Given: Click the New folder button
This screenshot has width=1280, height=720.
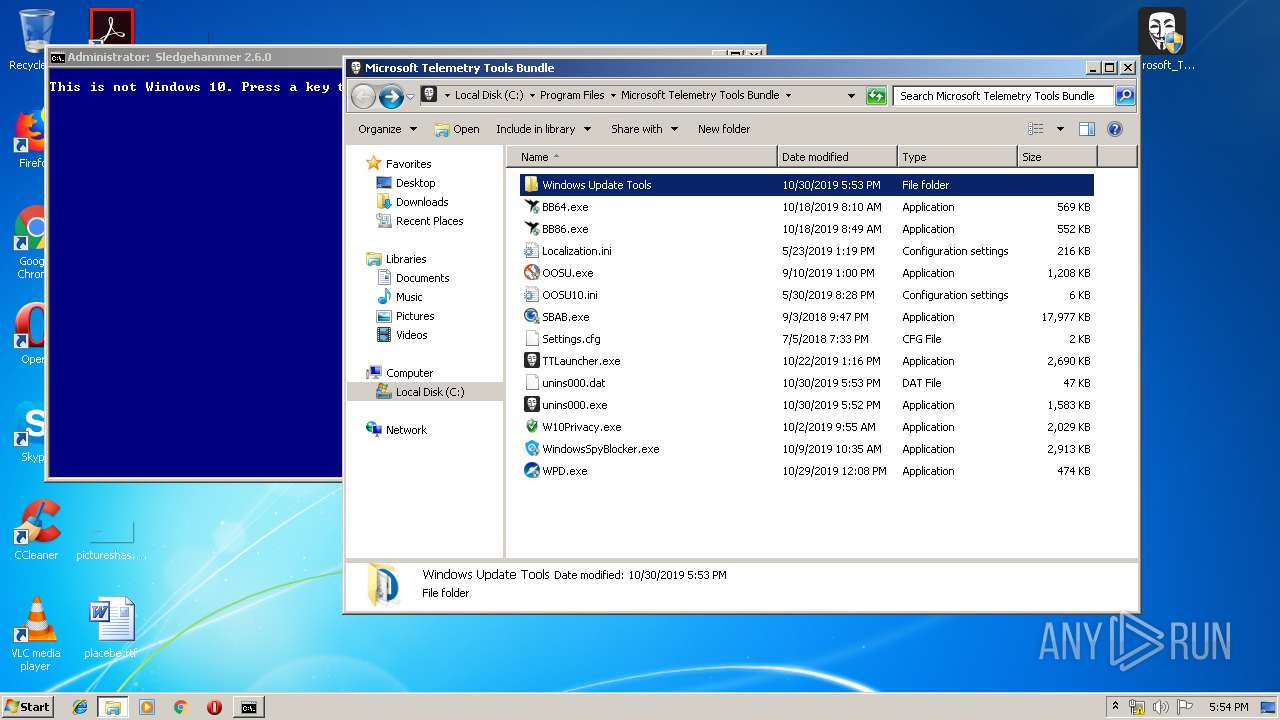Looking at the screenshot, I should coord(724,129).
